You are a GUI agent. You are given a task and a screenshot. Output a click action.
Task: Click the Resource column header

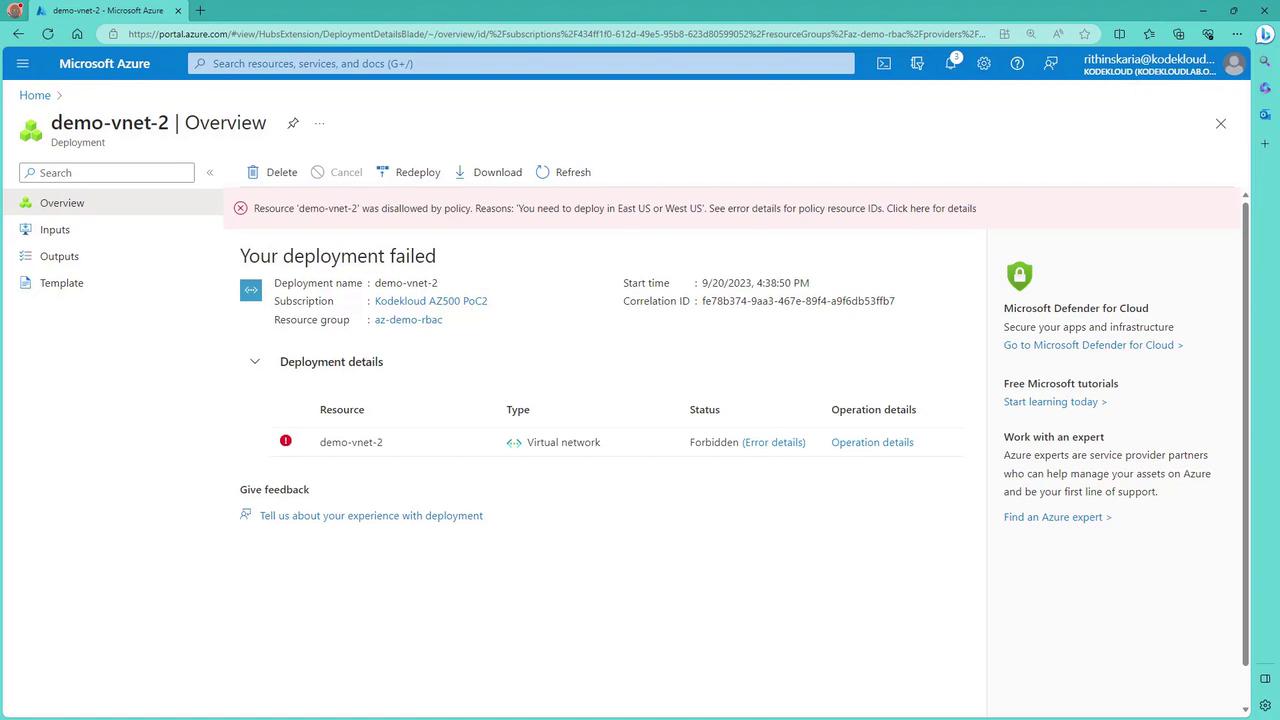(342, 409)
